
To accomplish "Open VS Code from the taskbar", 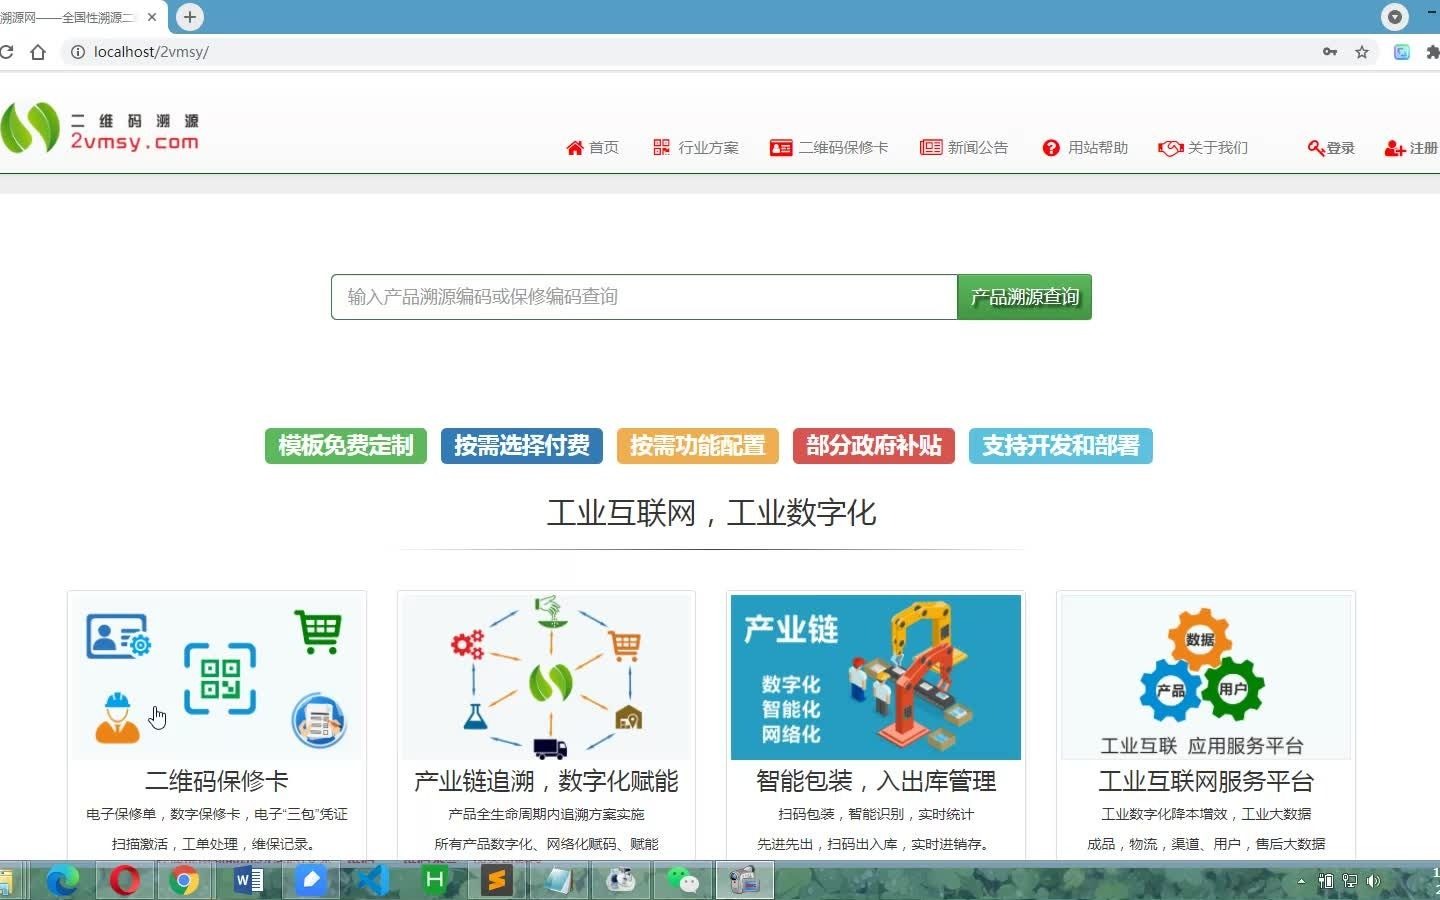I will click(372, 881).
